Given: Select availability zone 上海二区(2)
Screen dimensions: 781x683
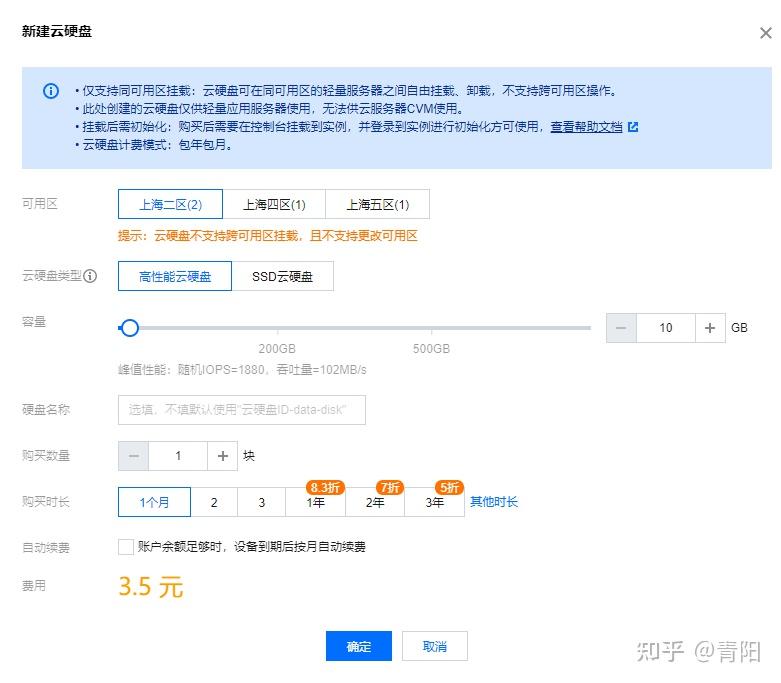Looking at the screenshot, I should pos(170,204).
